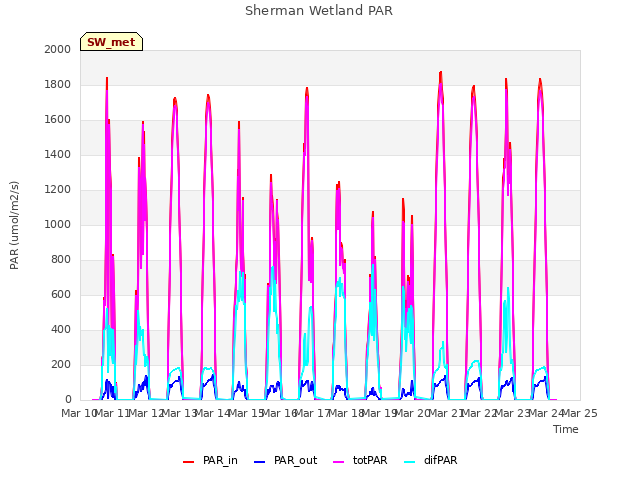Image resolution: width=640 pixels, height=480 pixels.
Task: Toggle the PAR_out legend entry
Action: point(285,460)
